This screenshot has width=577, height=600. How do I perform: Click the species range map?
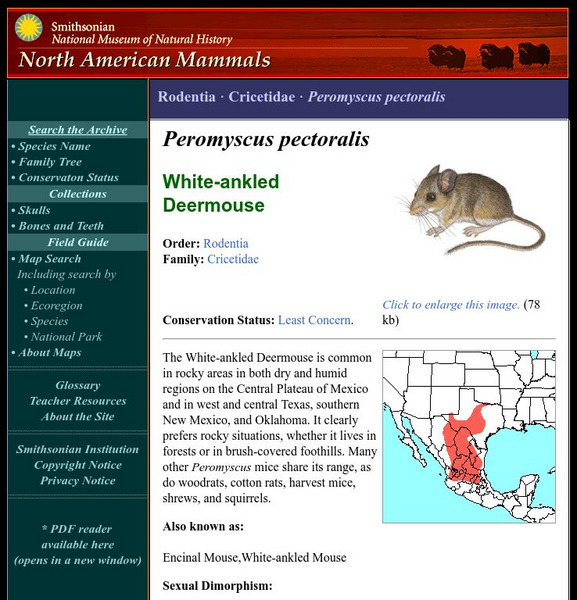[x=469, y=437]
